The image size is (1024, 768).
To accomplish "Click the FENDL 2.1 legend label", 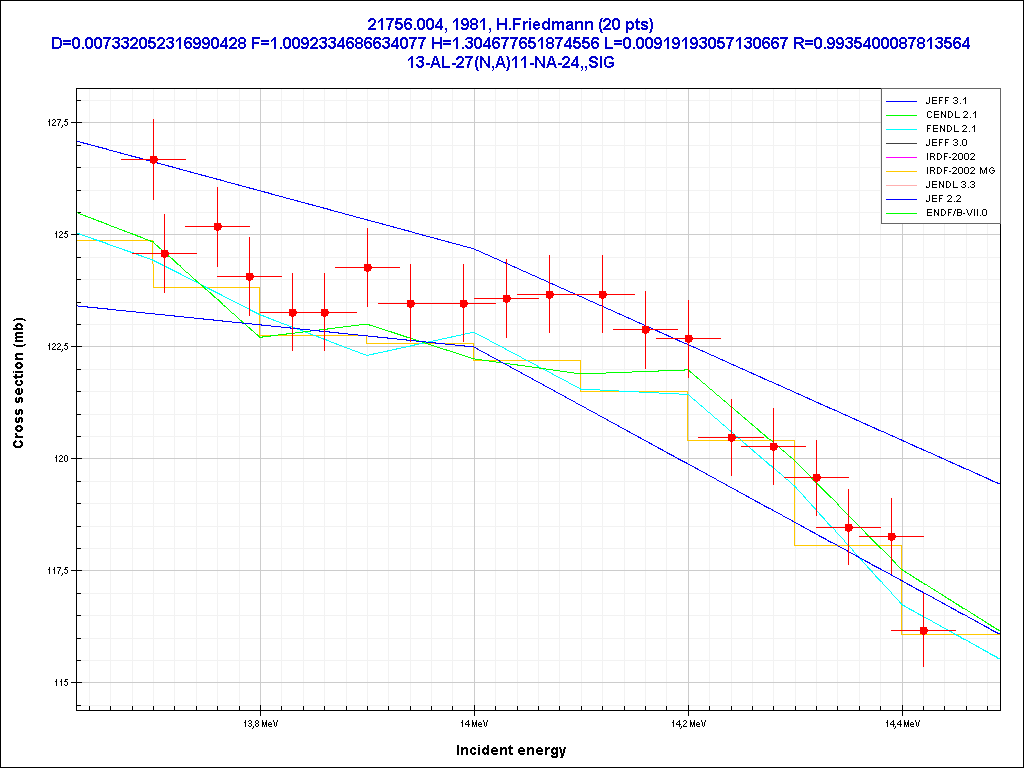I will 951,129.
